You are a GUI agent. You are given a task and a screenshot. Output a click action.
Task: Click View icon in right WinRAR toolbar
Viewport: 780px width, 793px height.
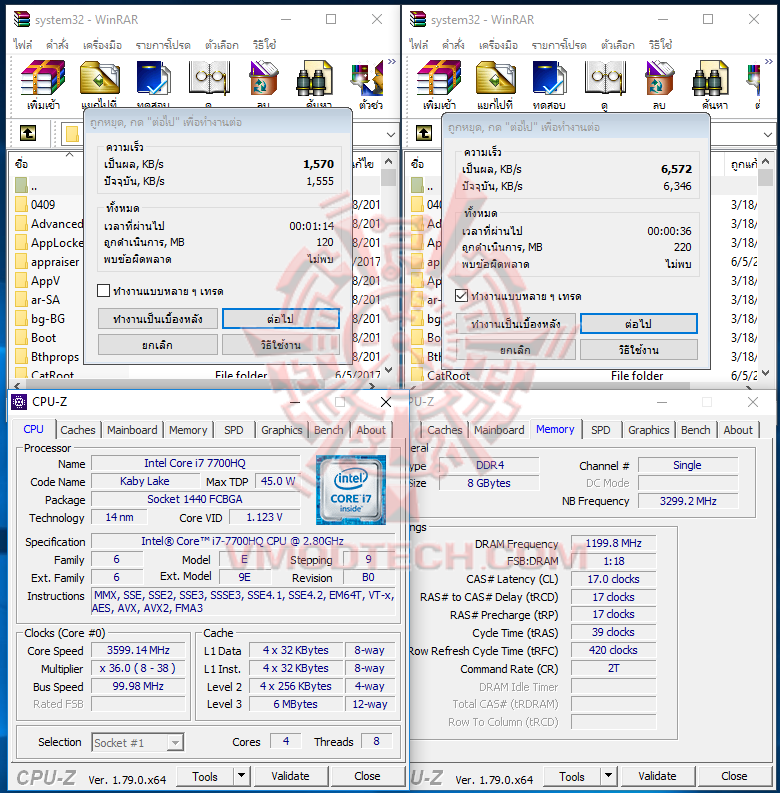point(605,78)
